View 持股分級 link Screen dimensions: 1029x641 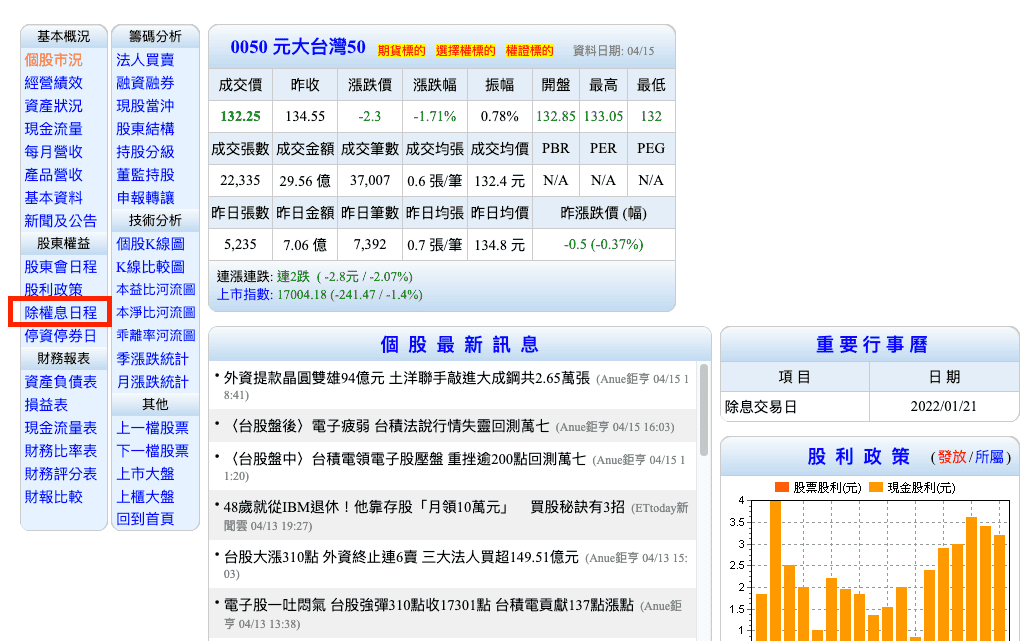coord(145,152)
